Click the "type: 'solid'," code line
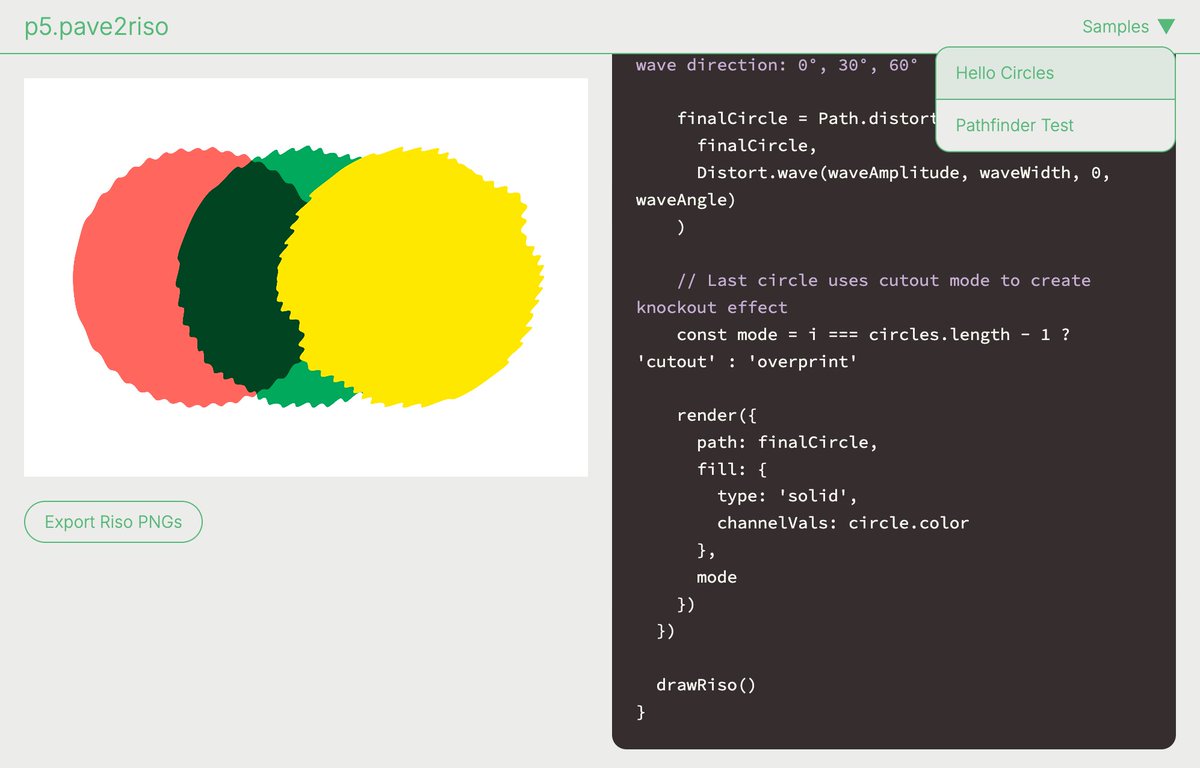This screenshot has height=768, width=1200. point(787,496)
